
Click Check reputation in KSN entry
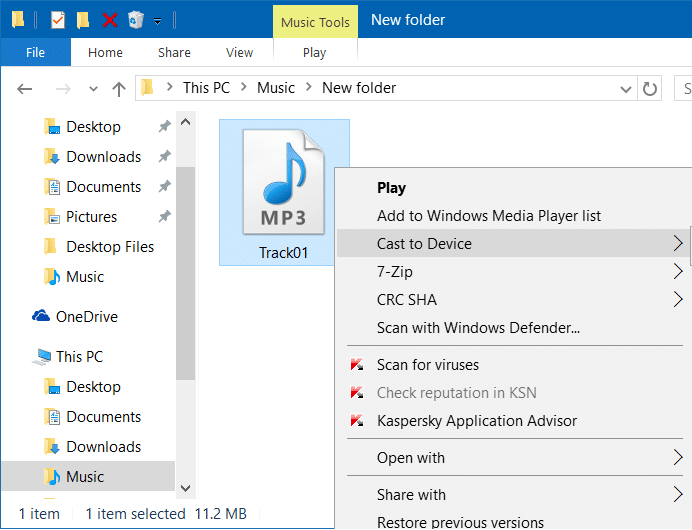(514, 392)
